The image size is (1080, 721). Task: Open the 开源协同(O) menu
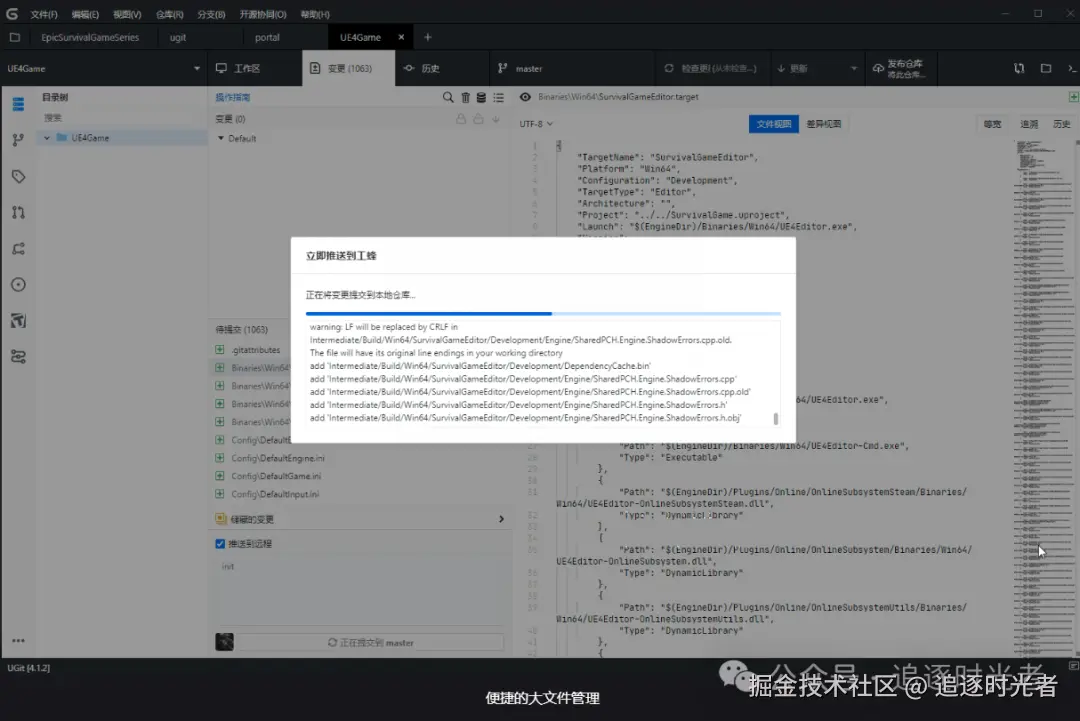click(262, 14)
